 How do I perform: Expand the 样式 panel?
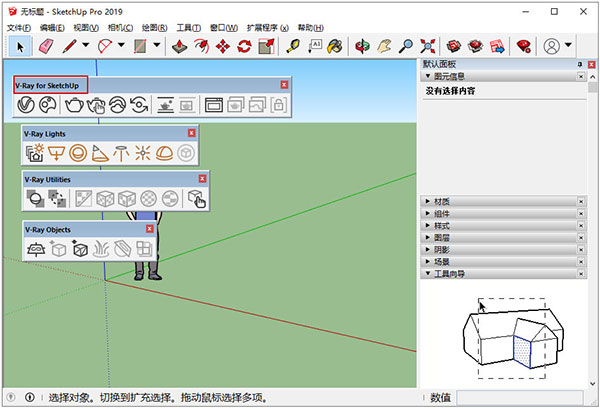427,225
